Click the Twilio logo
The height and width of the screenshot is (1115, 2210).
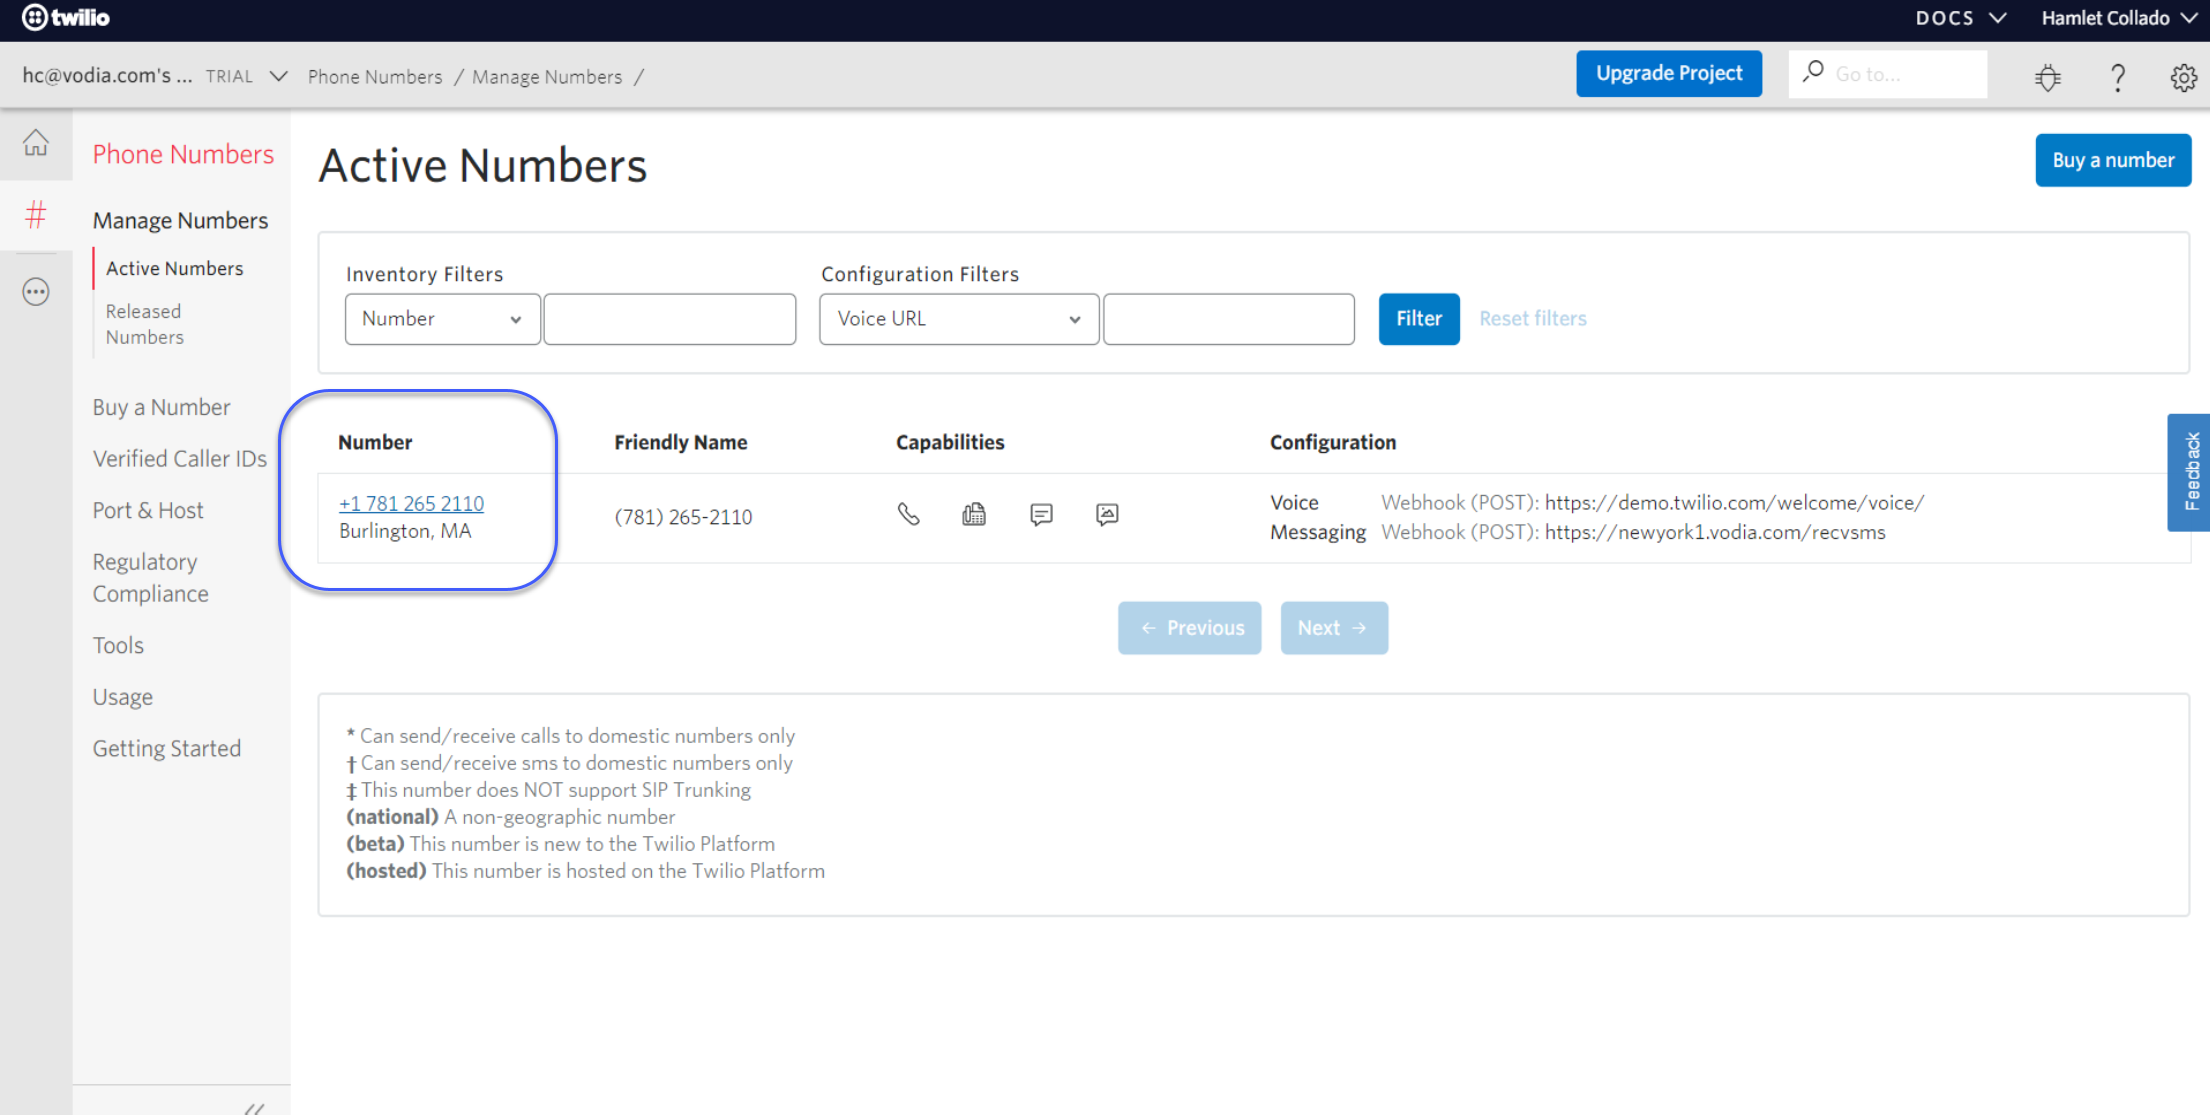click(x=66, y=17)
